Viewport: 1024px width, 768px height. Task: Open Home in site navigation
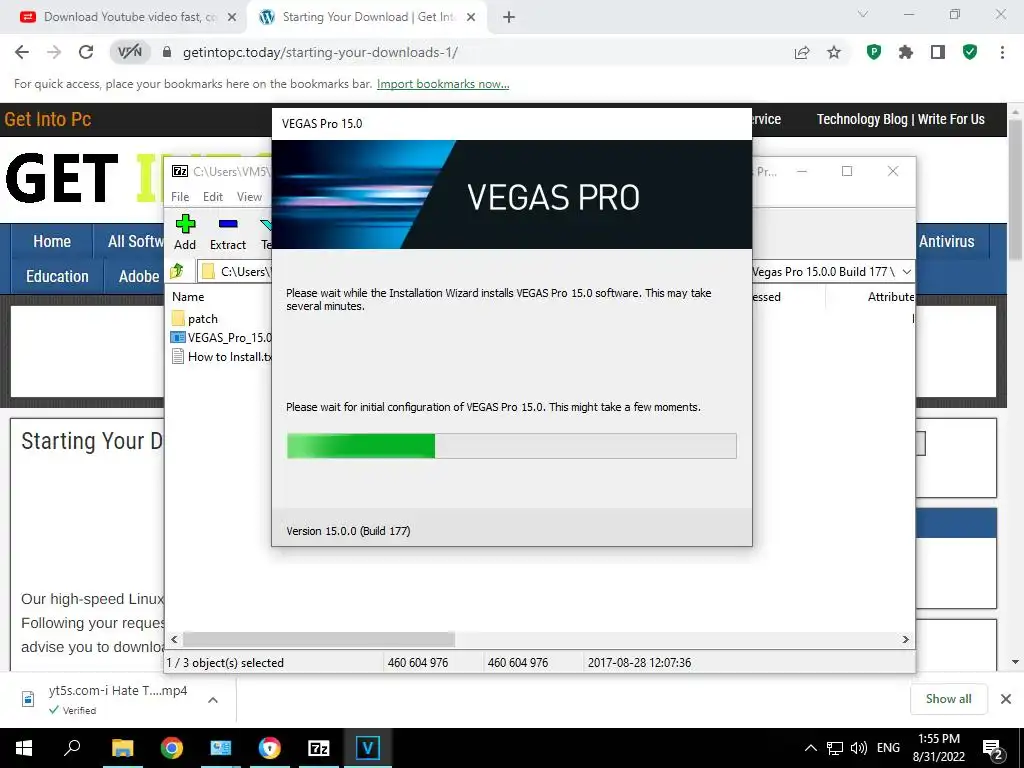52,241
